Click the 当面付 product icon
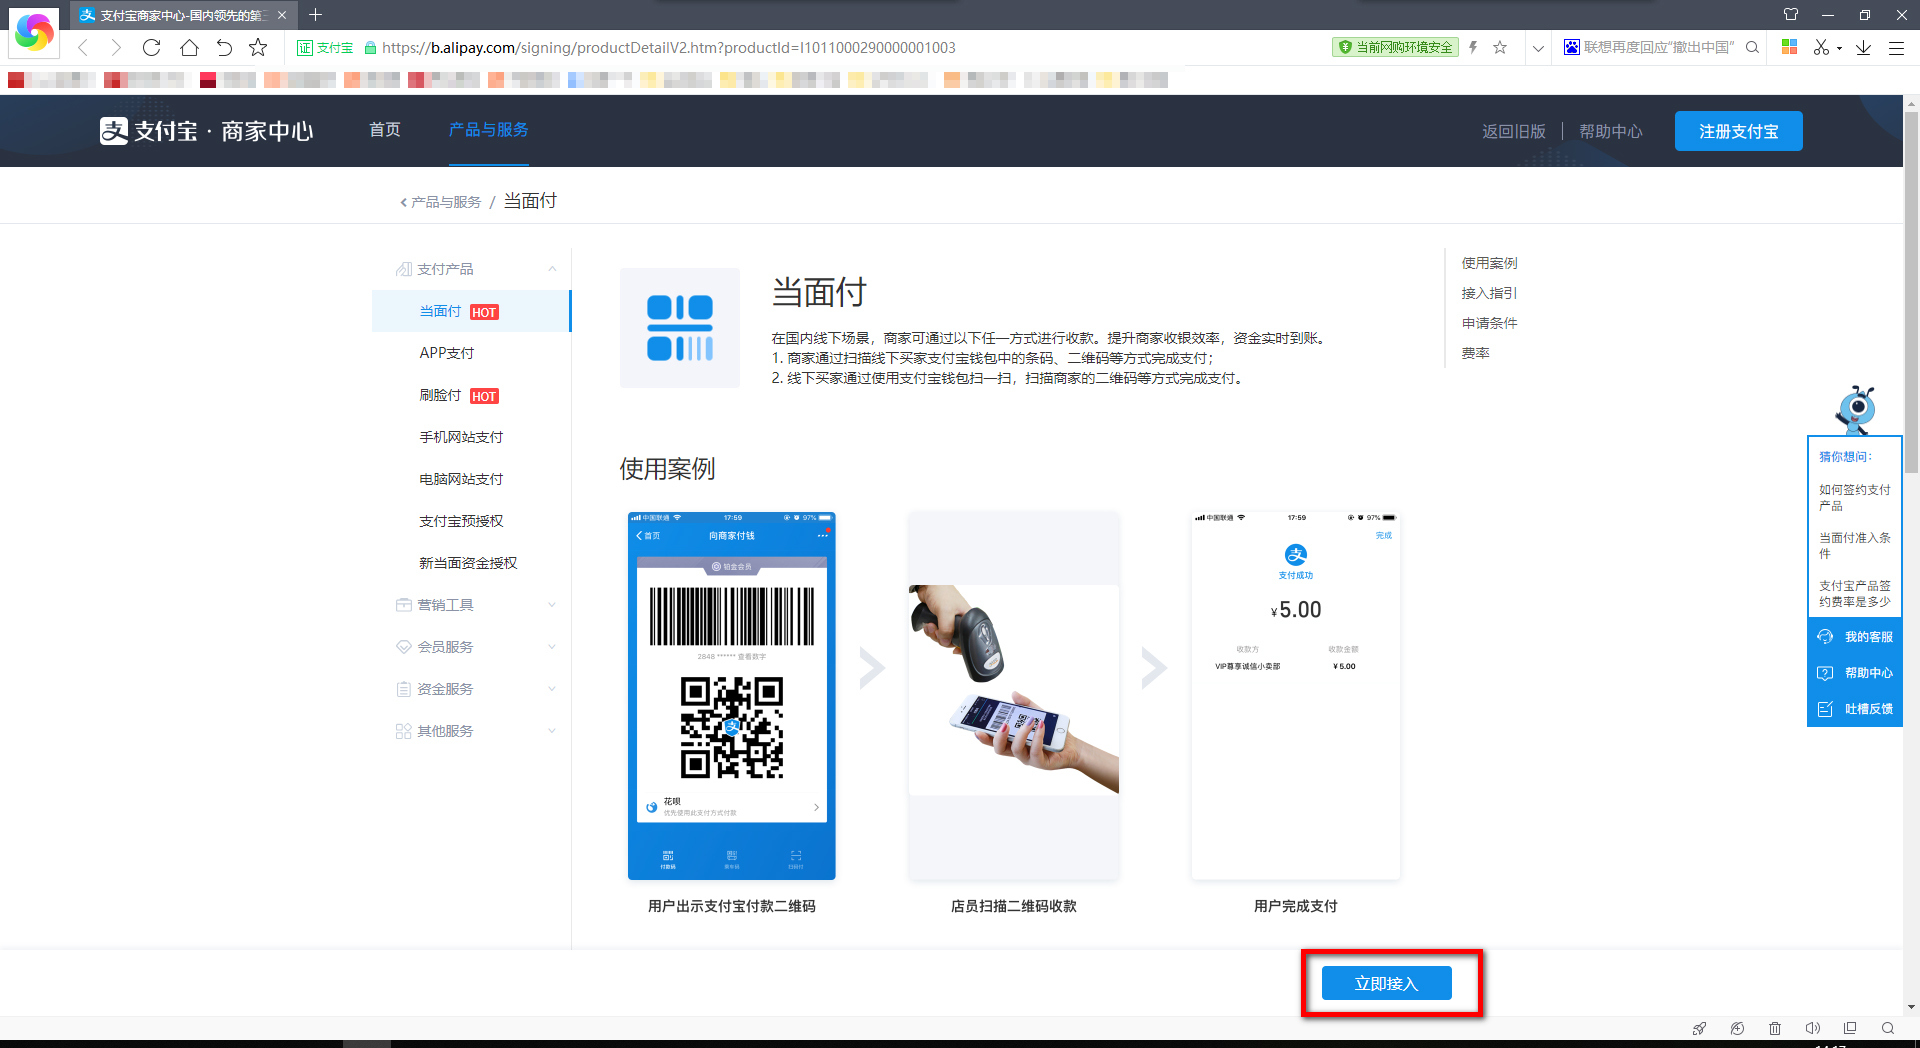Image resolution: width=1920 pixels, height=1048 pixels. tap(680, 328)
